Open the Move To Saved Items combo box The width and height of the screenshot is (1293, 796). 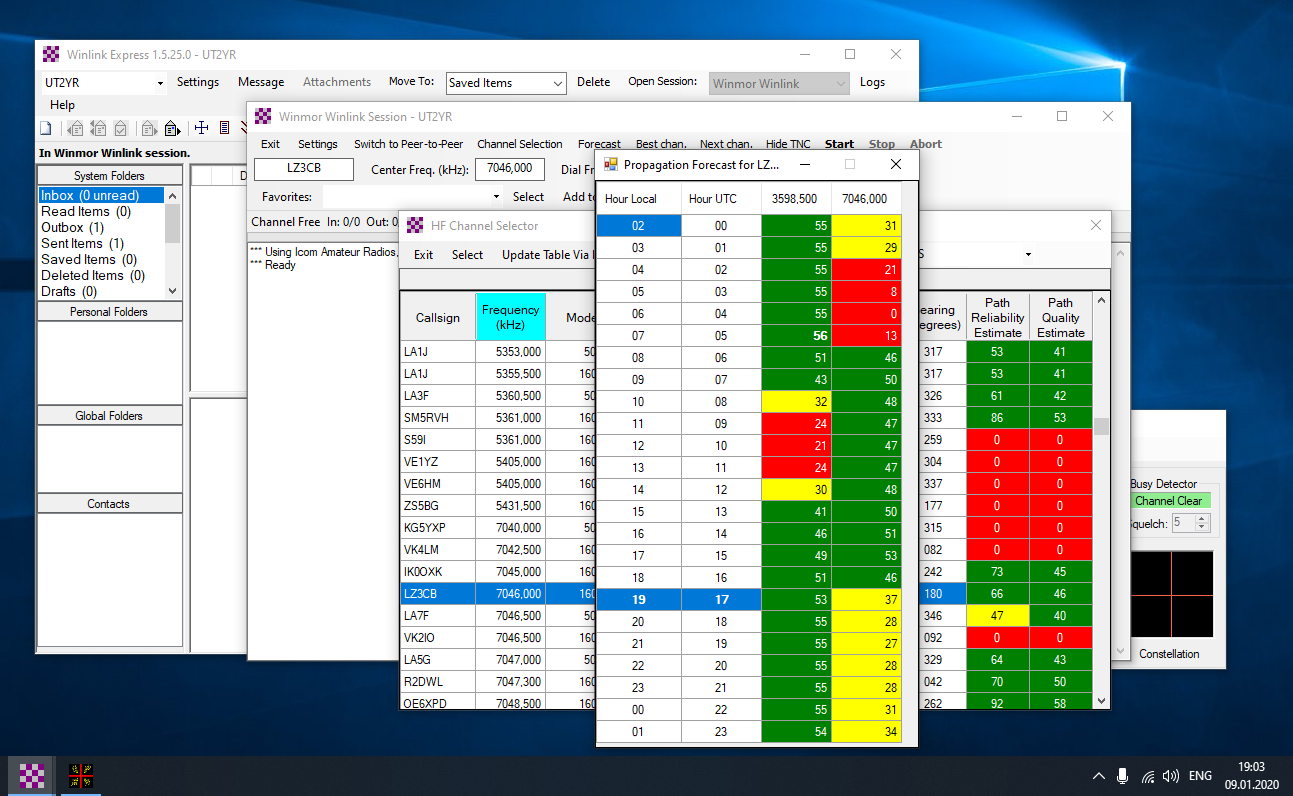(505, 84)
